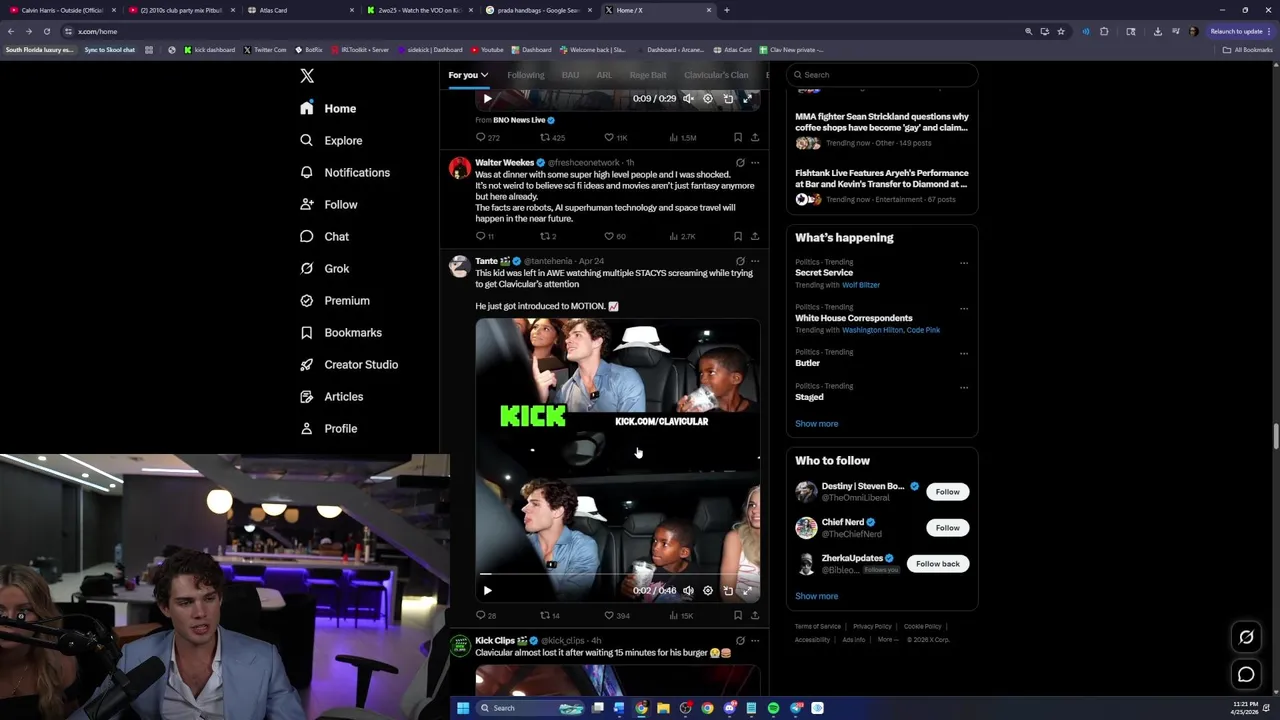The width and height of the screenshot is (1280, 720).
Task: Show more under Who to follow
Action: coord(816,596)
